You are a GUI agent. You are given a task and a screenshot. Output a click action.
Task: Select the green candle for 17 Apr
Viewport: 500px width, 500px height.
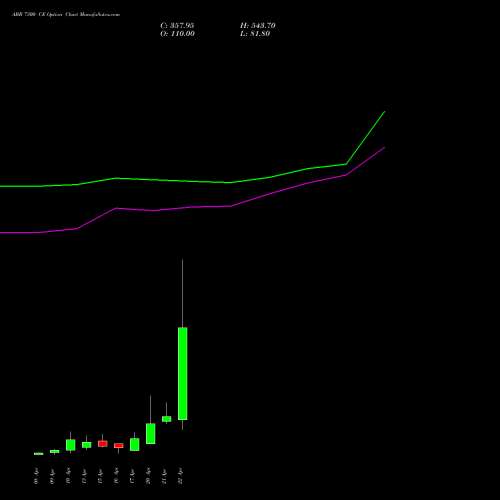coord(134,444)
